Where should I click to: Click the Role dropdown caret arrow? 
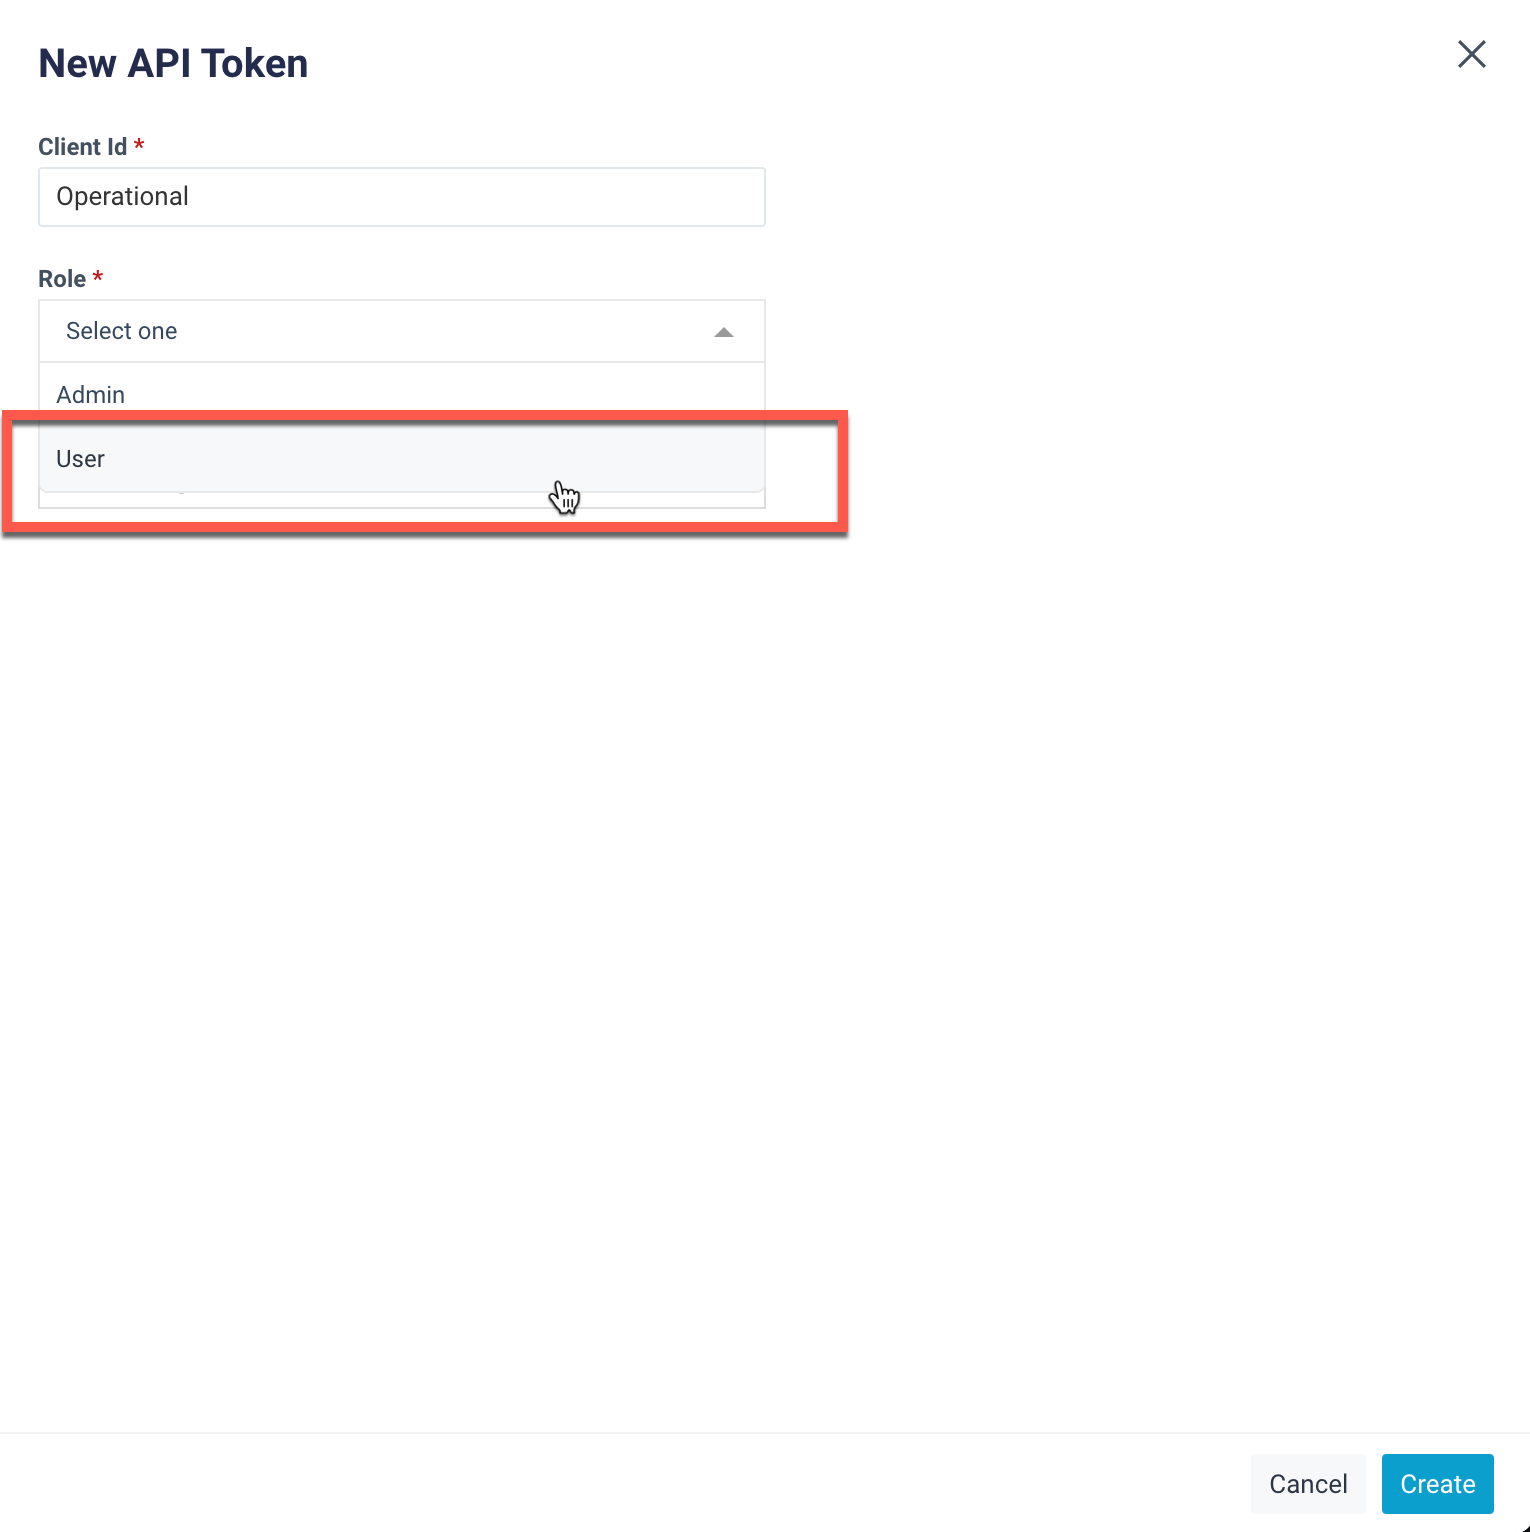point(724,332)
